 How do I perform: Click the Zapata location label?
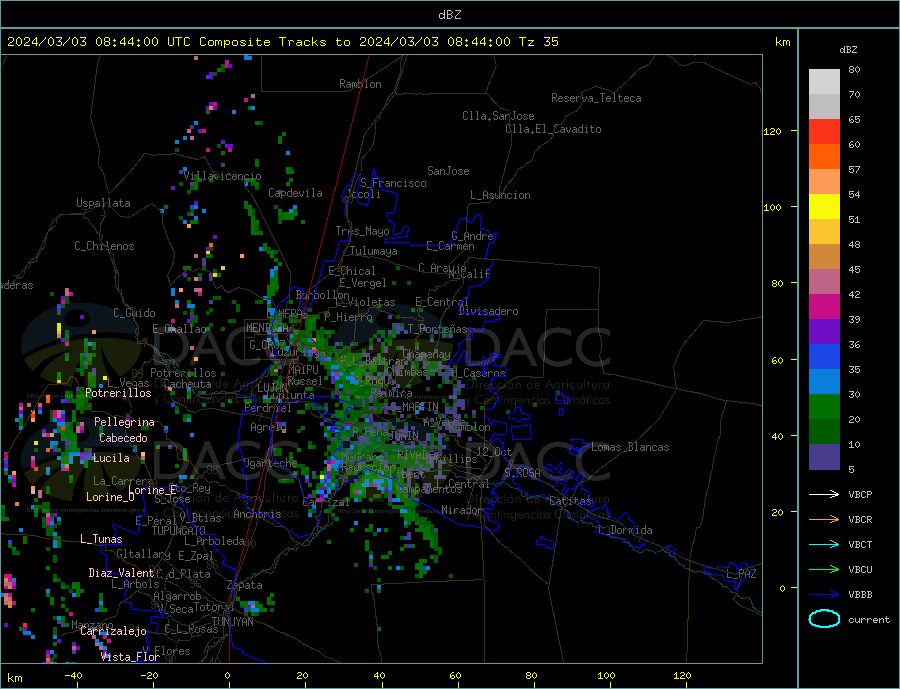click(x=245, y=585)
